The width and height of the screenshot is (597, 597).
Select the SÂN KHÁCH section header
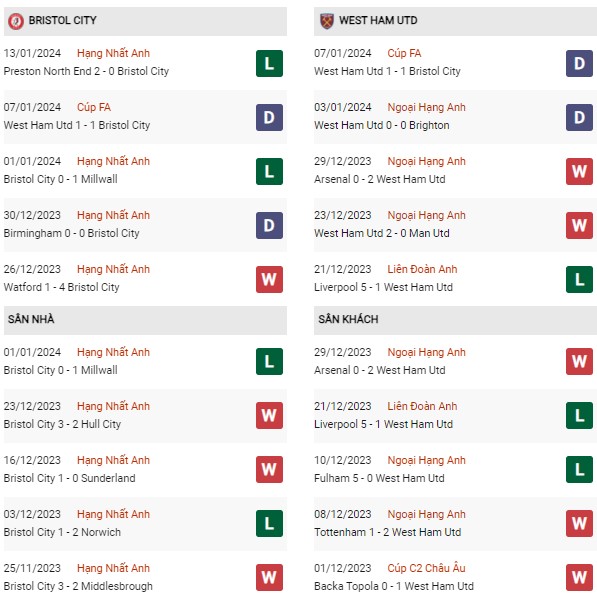tap(455, 319)
